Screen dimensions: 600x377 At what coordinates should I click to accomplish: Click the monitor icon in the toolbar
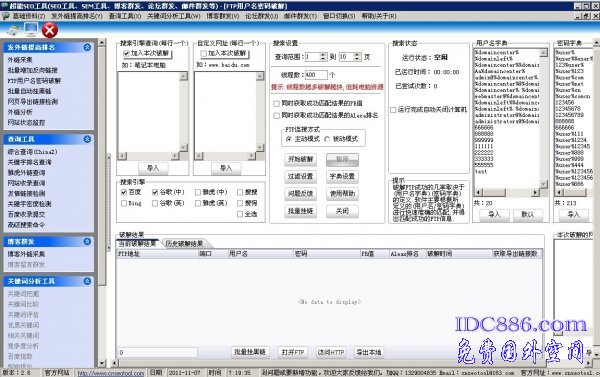click(31, 29)
